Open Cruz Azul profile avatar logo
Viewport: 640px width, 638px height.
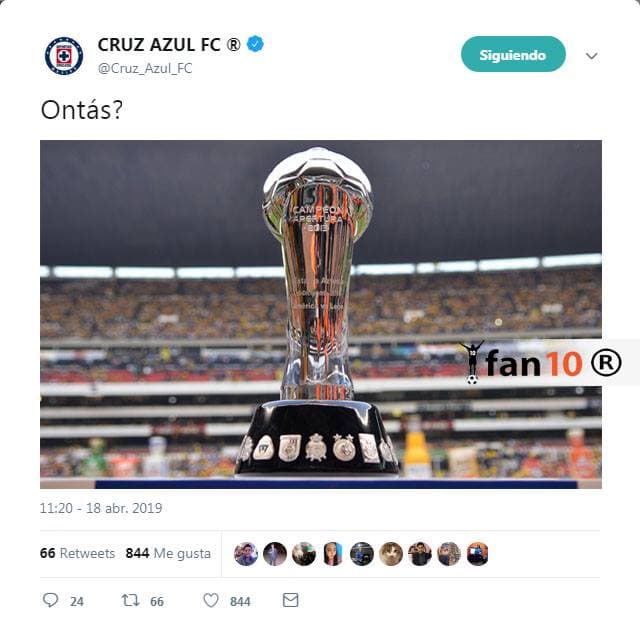click(64, 56)
